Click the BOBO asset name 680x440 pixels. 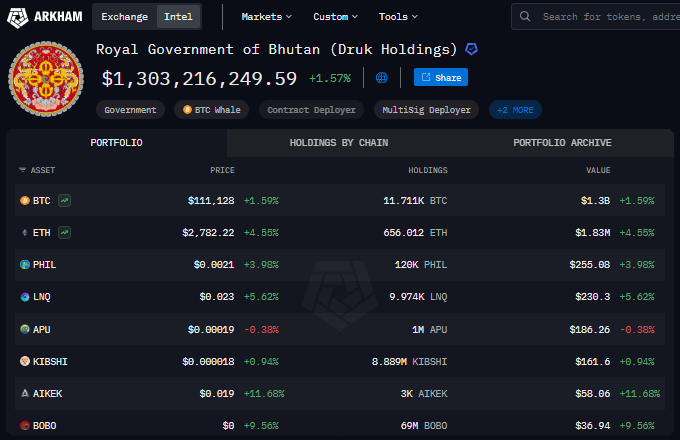(x=45, y=426)
